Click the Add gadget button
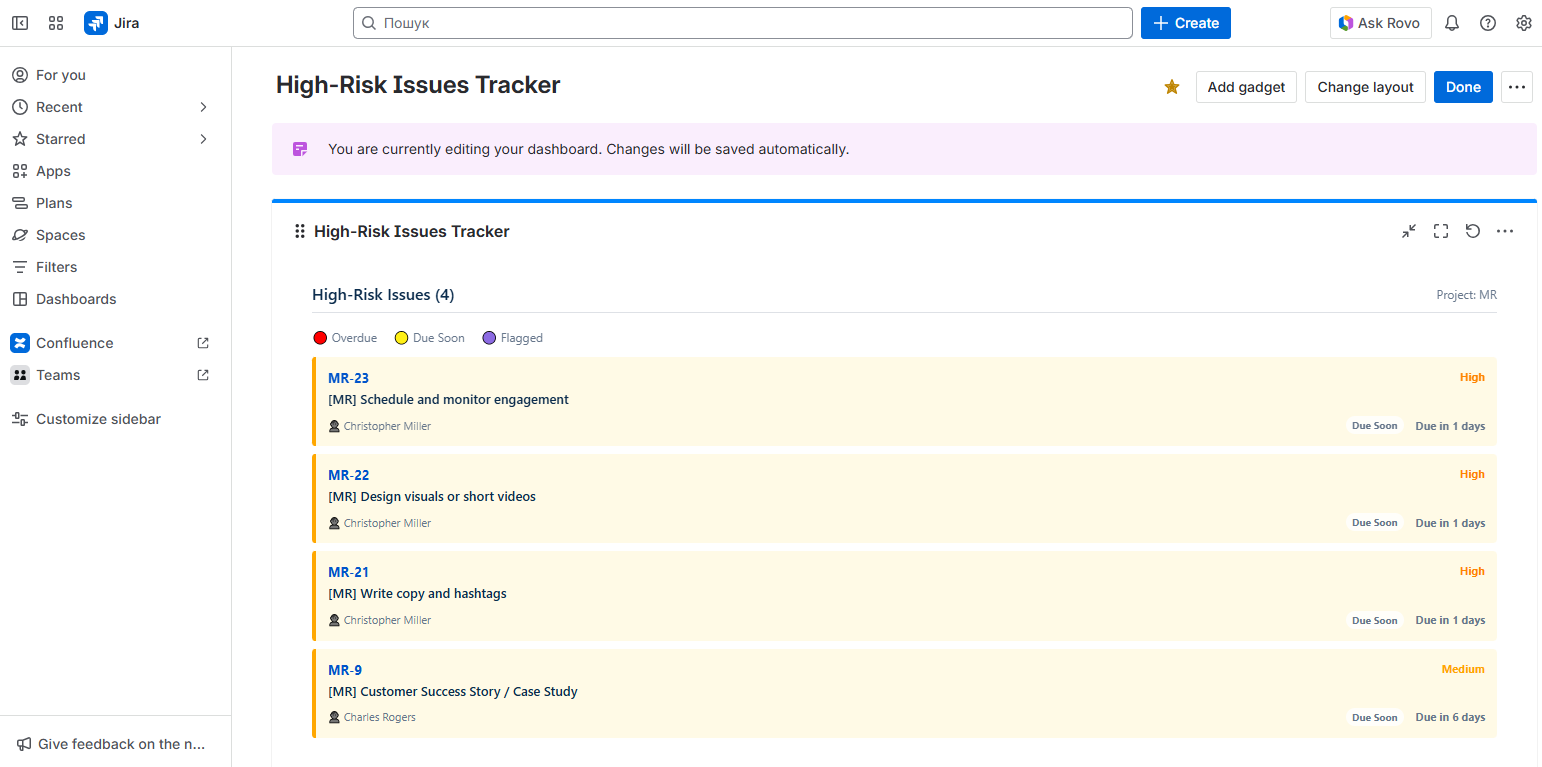Viewport: 1542px width, 767px height. point(1246,87)
